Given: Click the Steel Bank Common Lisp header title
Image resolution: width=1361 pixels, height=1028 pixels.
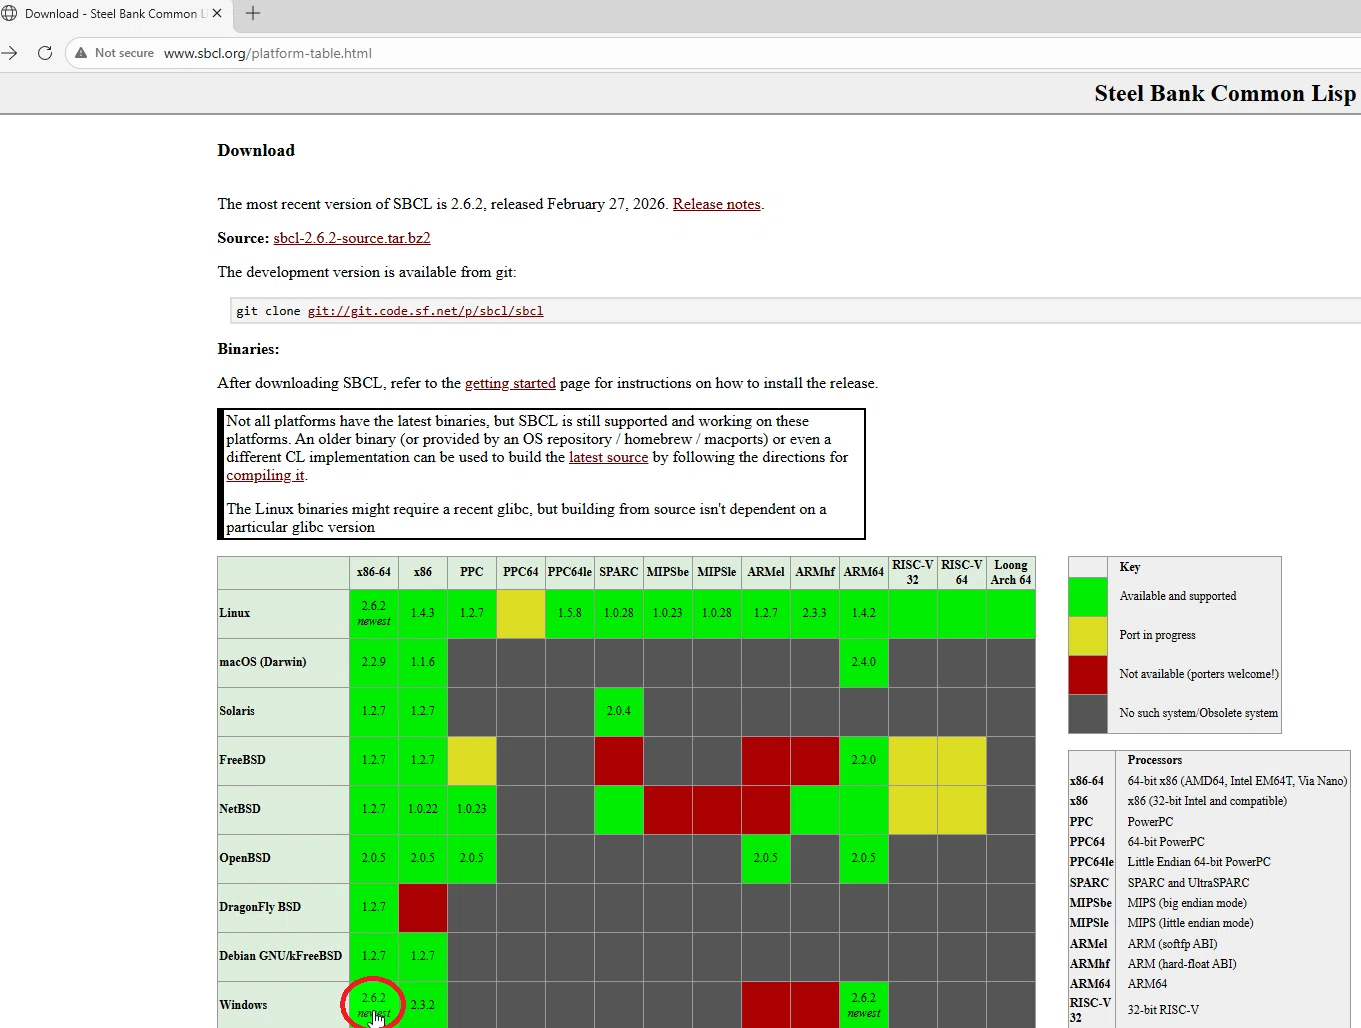Looking at the screenshot, I should pyautogui.click(x=1225, y=93).
